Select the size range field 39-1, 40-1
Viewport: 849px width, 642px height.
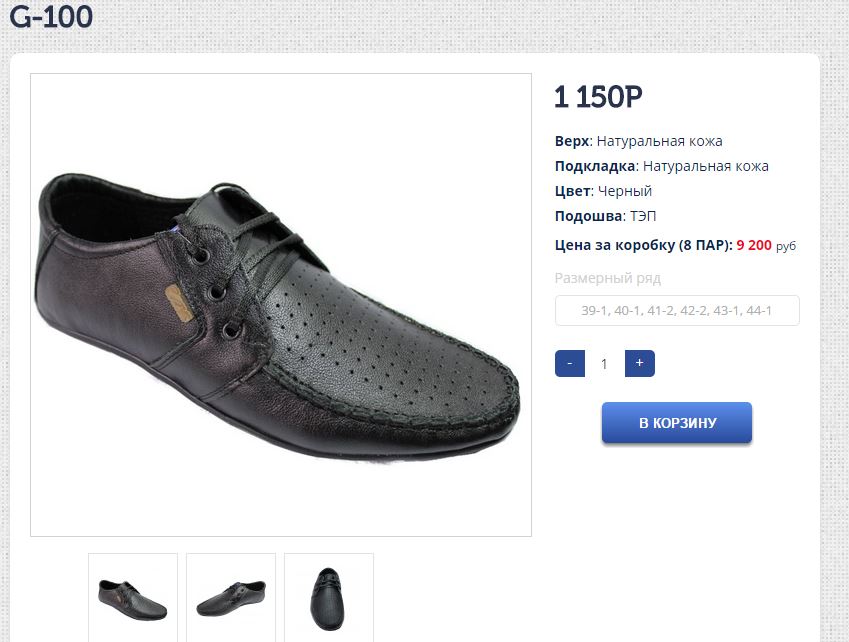(x=677, y=311)
